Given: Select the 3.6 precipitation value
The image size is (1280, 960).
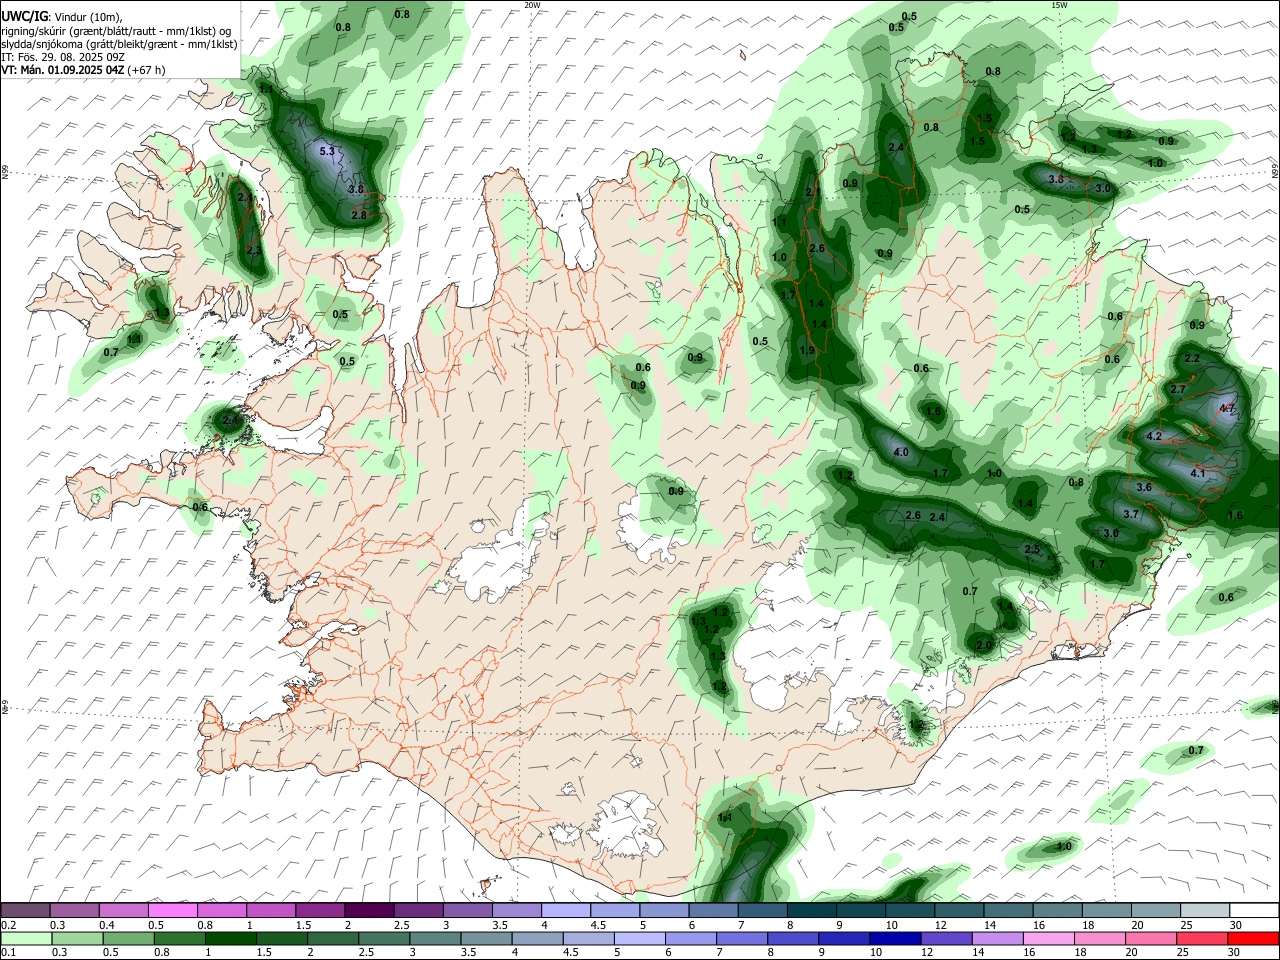Looking at the screenshot, I should click(x=1144, y=487).
